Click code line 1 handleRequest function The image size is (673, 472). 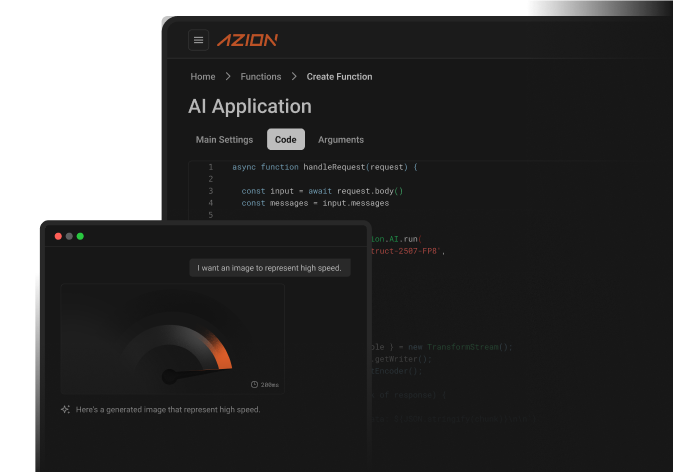pos(325,167)
